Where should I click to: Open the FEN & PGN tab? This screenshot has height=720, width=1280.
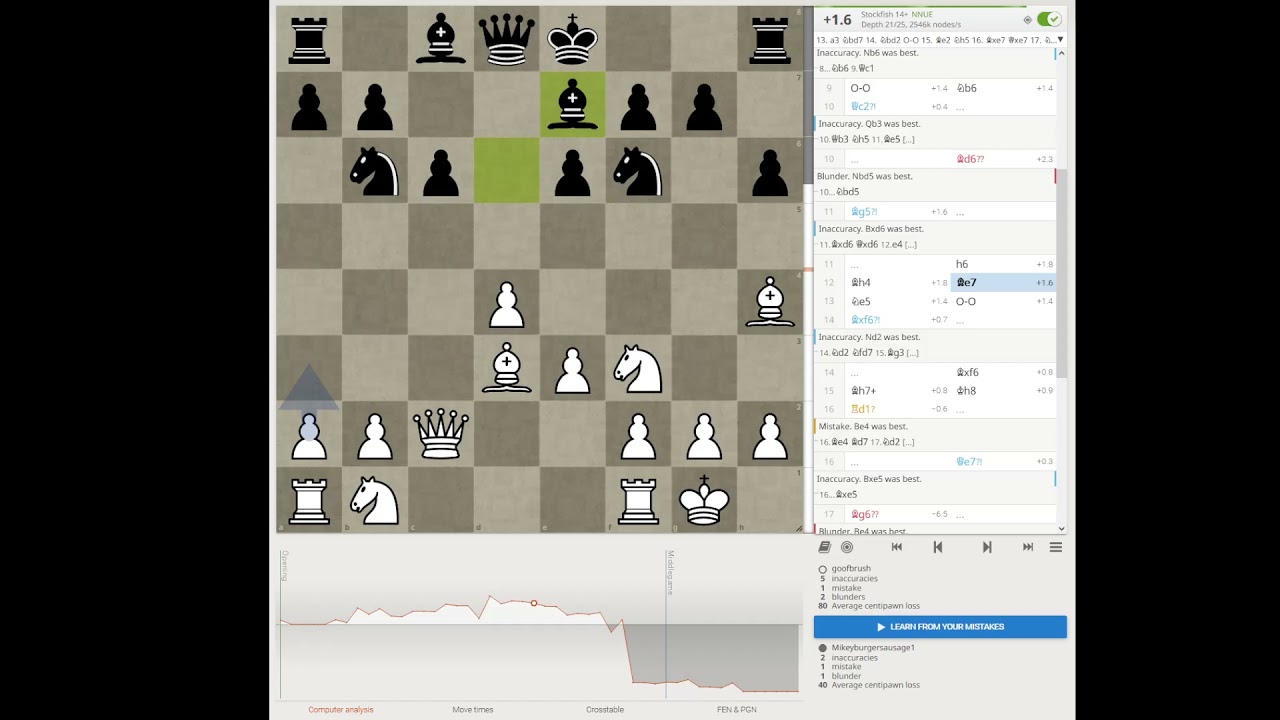coord(737,709)
